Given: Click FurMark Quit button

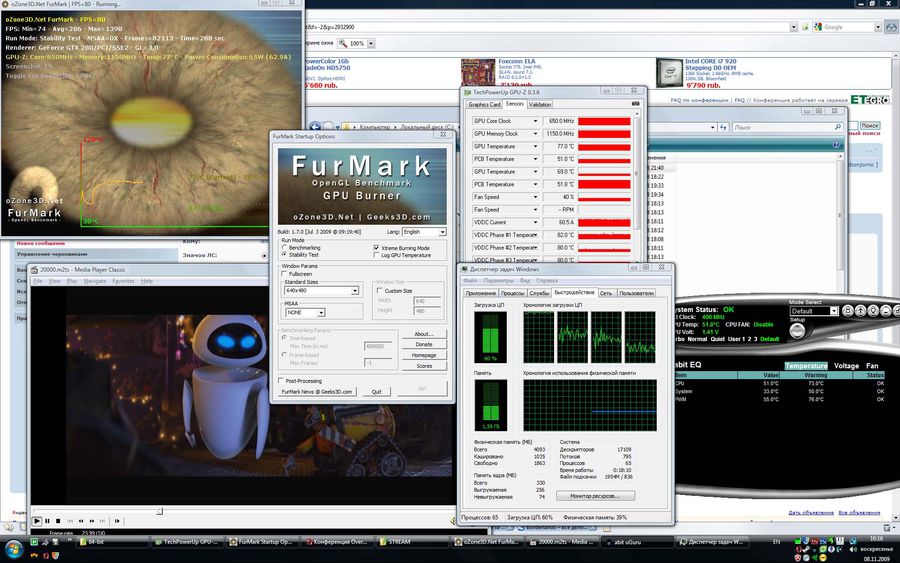Looking at the screenshot, I should (377, 391).
